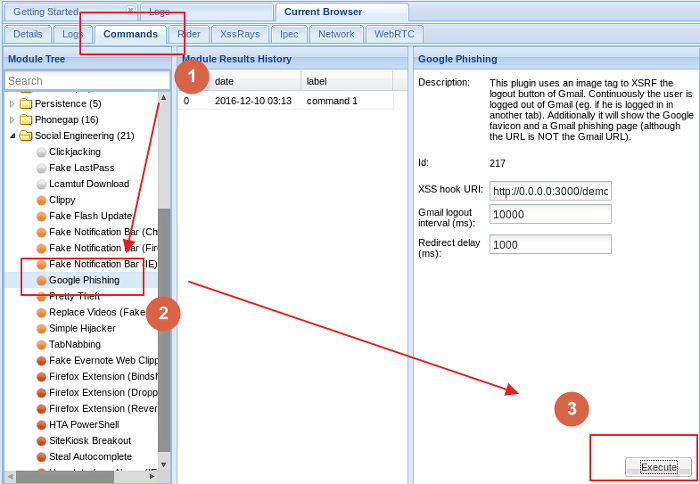The height and width of the screenshot is (484, 700).
Task: Select the Google Phishing module
Action: tap(84, 280)
